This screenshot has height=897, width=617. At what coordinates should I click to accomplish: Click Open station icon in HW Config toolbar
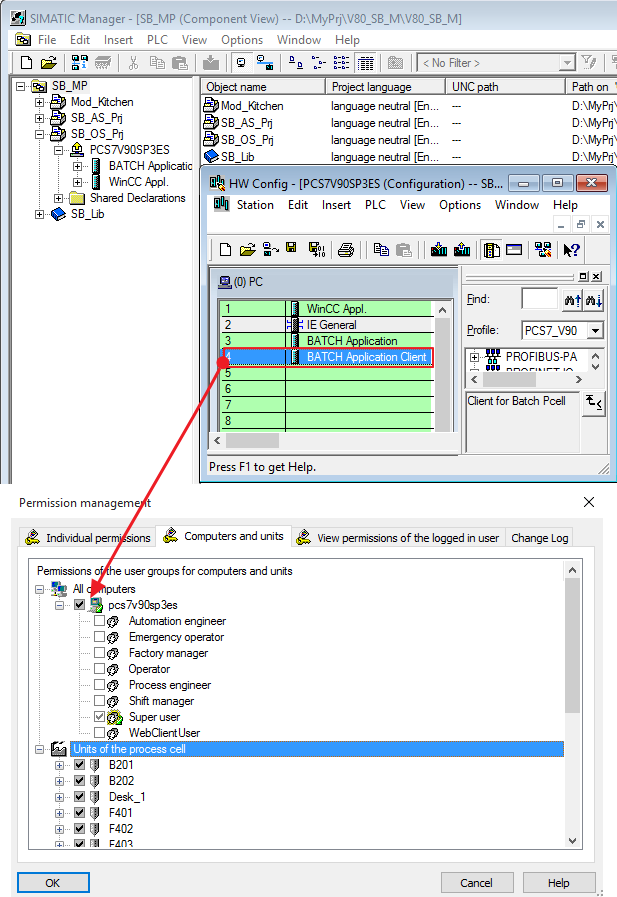point(247,249)
